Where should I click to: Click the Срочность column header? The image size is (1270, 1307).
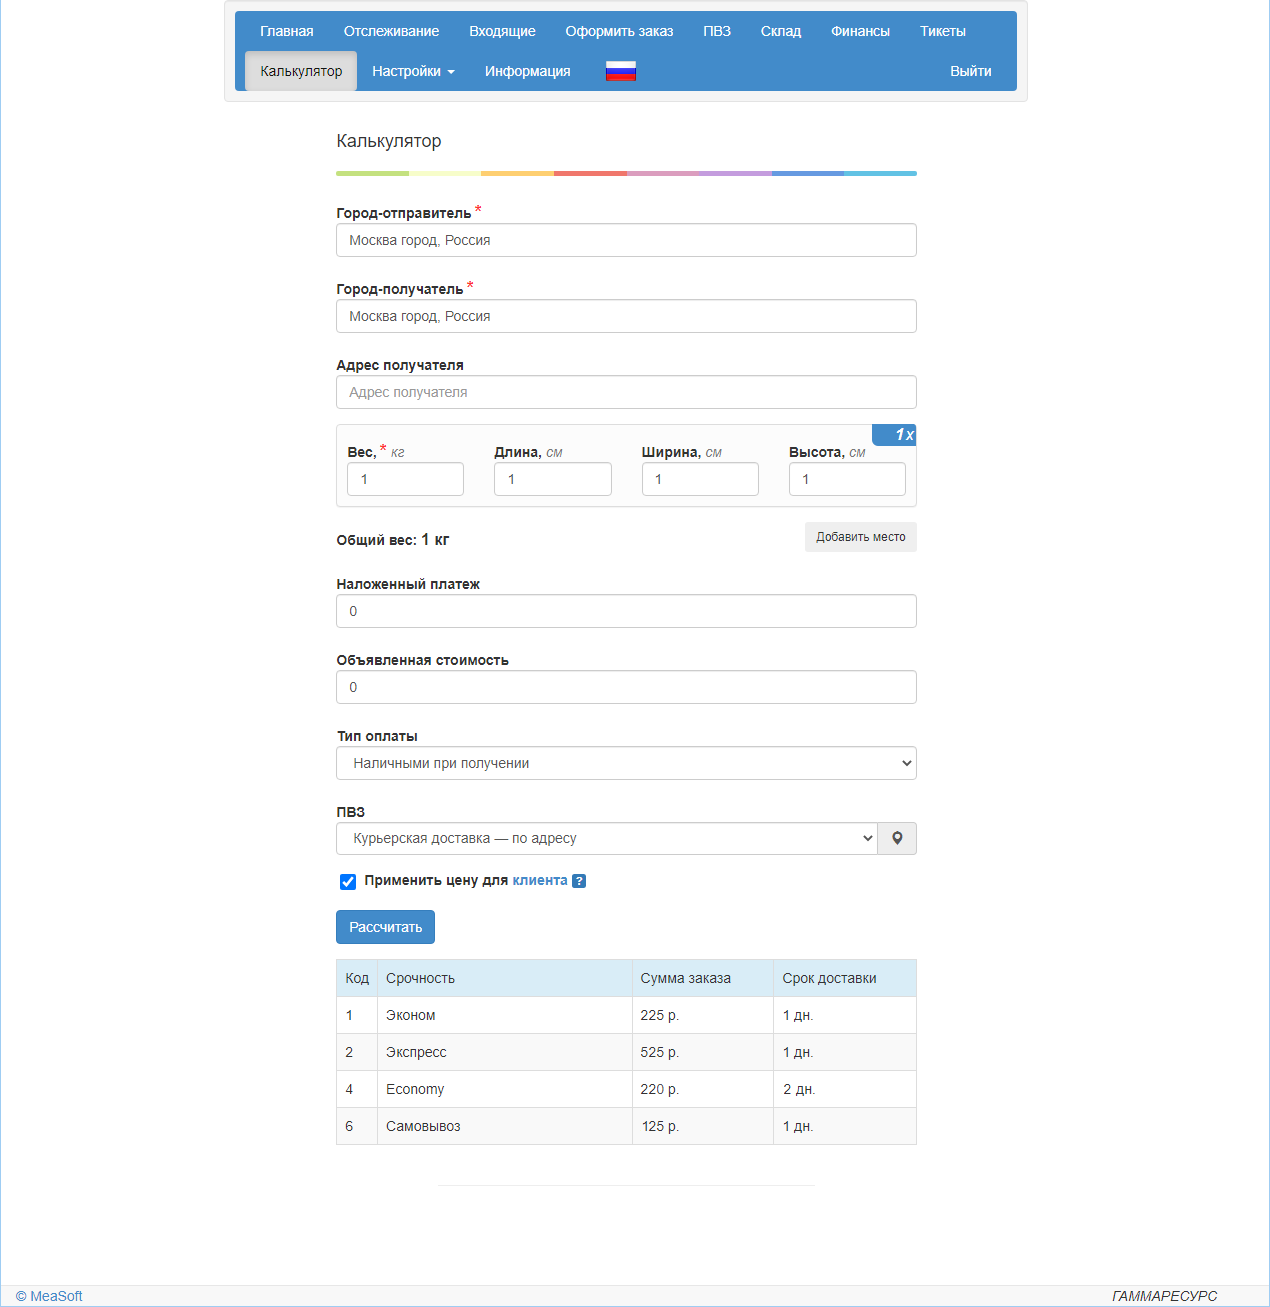point(505,978)
